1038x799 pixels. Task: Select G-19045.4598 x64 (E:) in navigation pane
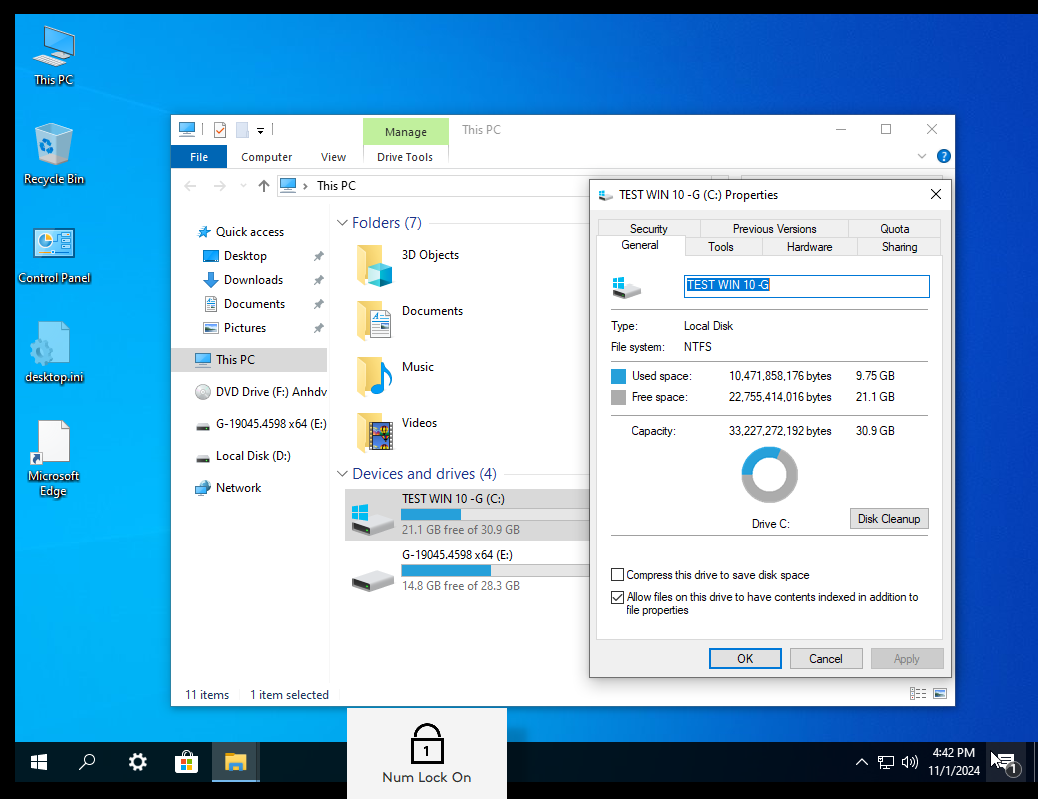tap(261, 424)
